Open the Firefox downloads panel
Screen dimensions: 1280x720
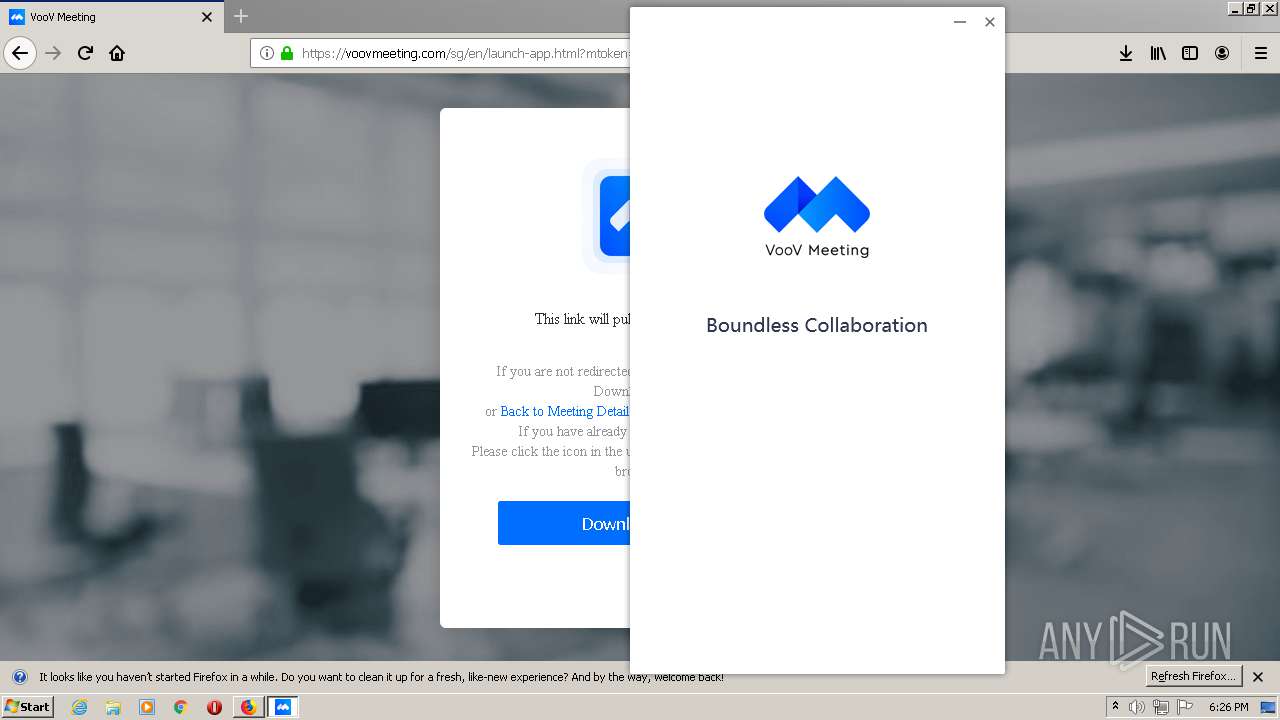tap(1126, 53)
